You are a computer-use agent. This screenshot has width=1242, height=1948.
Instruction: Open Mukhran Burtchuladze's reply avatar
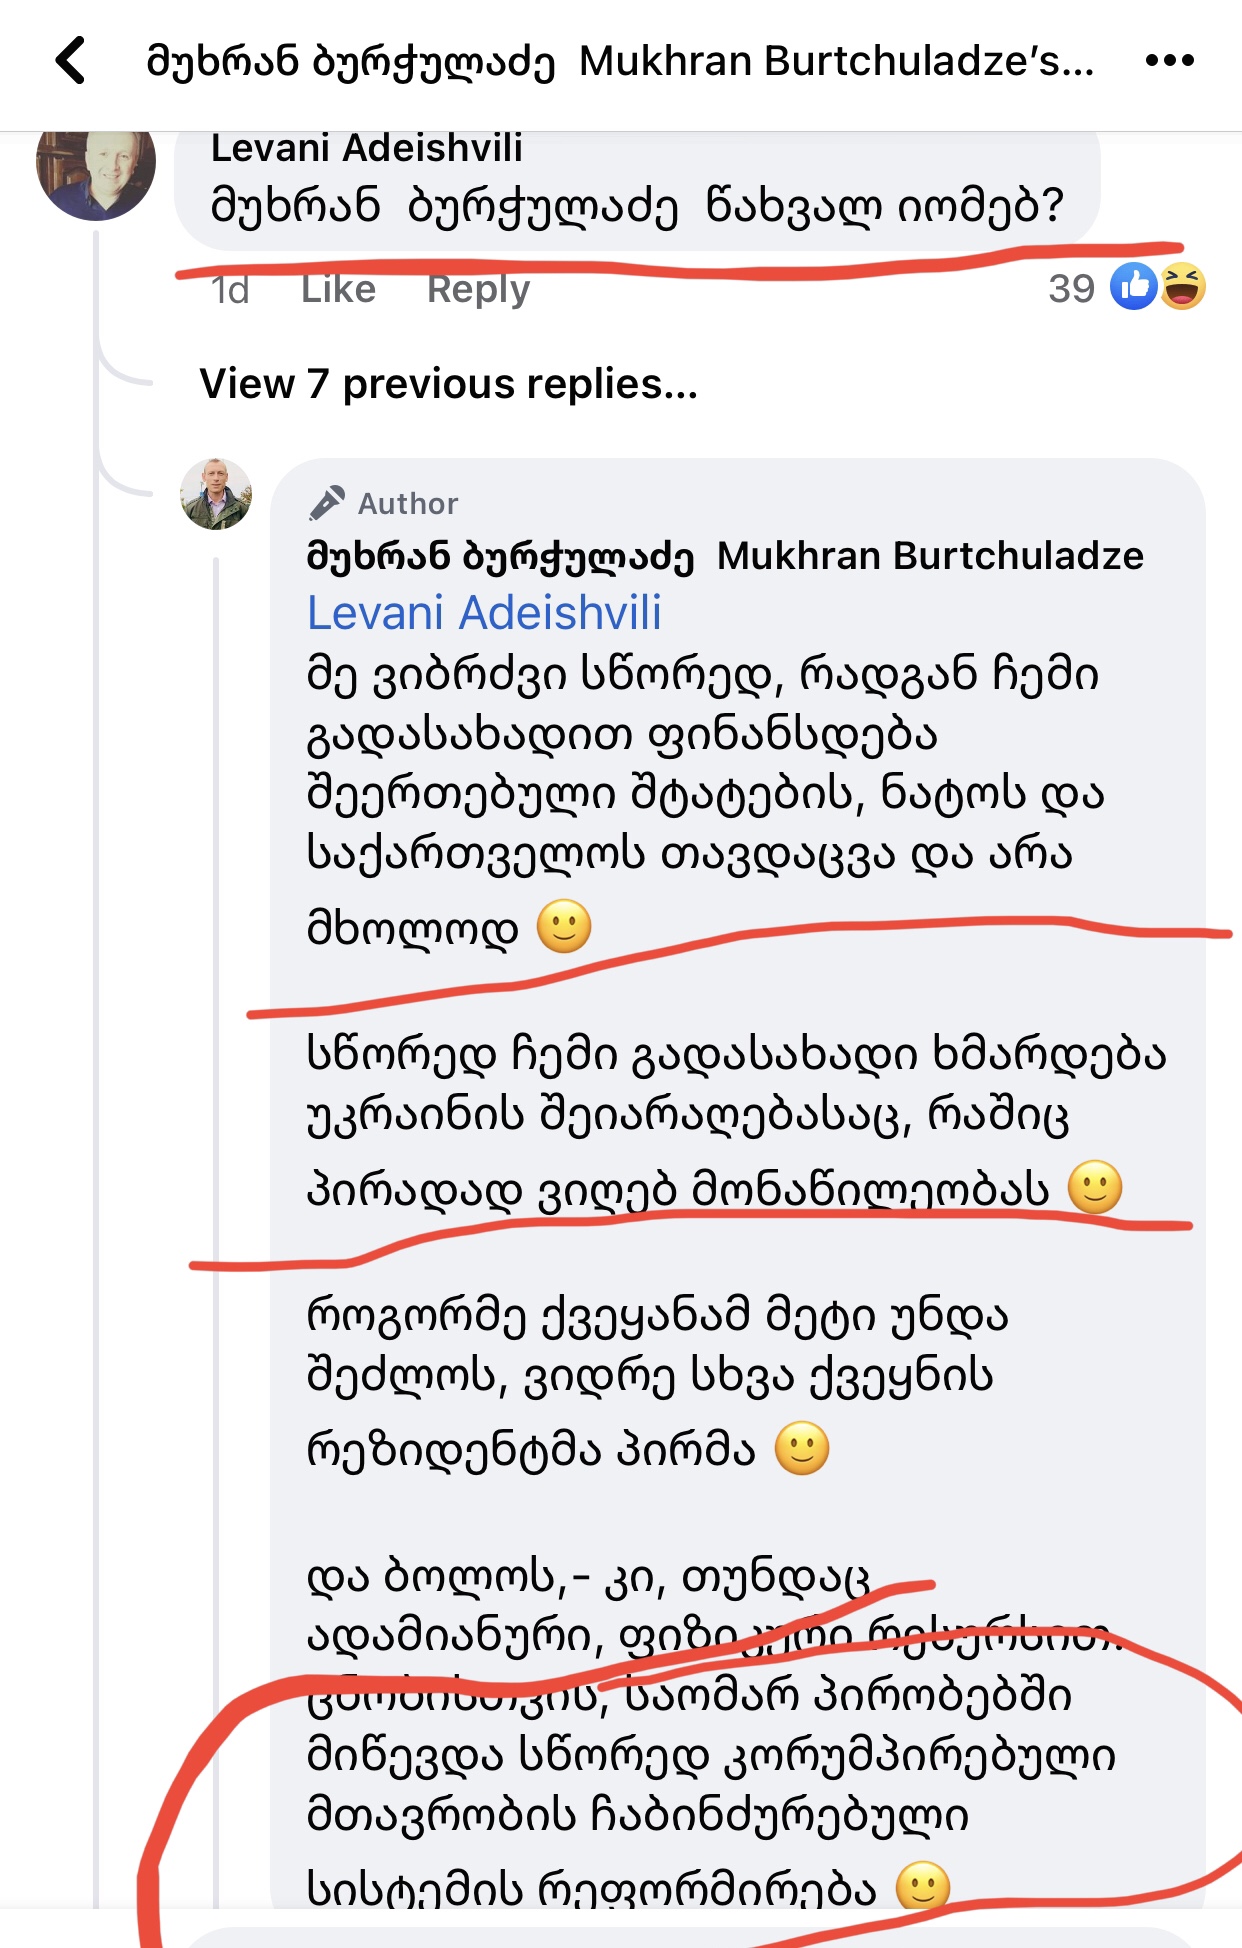[216, 494]
